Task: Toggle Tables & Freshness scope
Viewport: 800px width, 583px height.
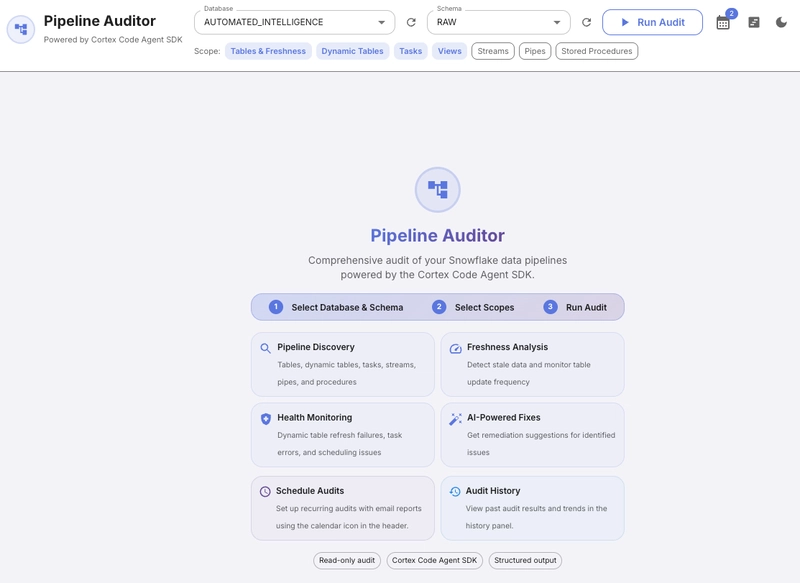Action: click(x=268, y=51)
